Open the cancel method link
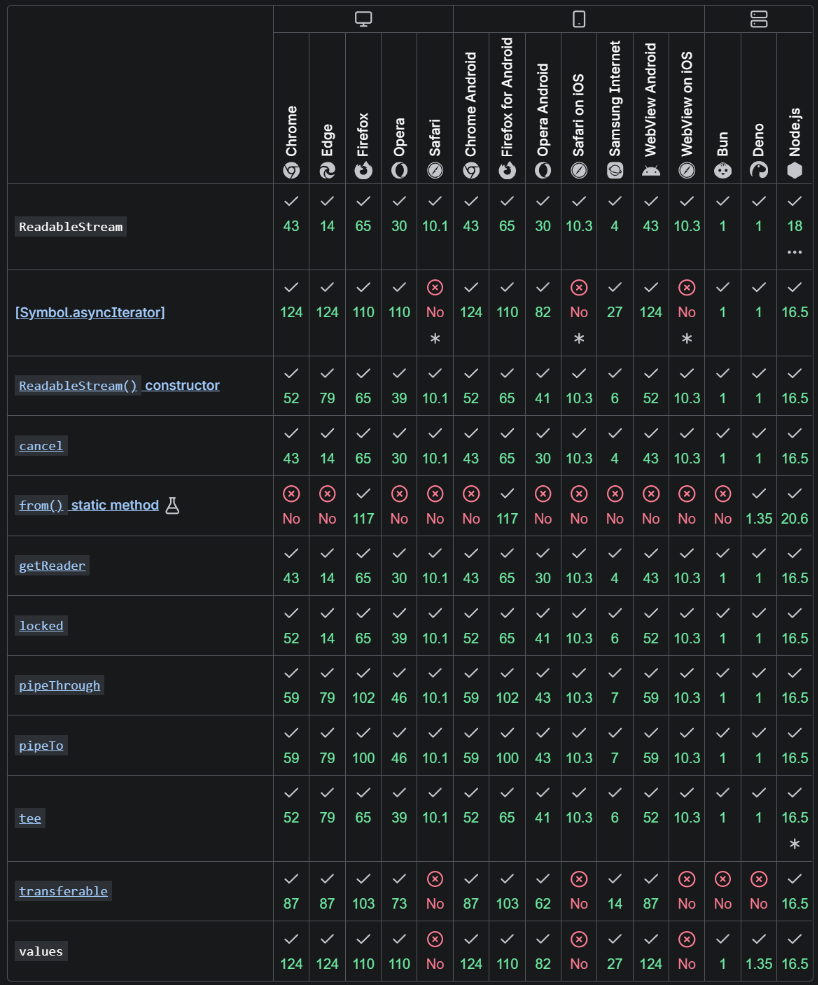Screen dimensions: 818x985 pos(41,446)
